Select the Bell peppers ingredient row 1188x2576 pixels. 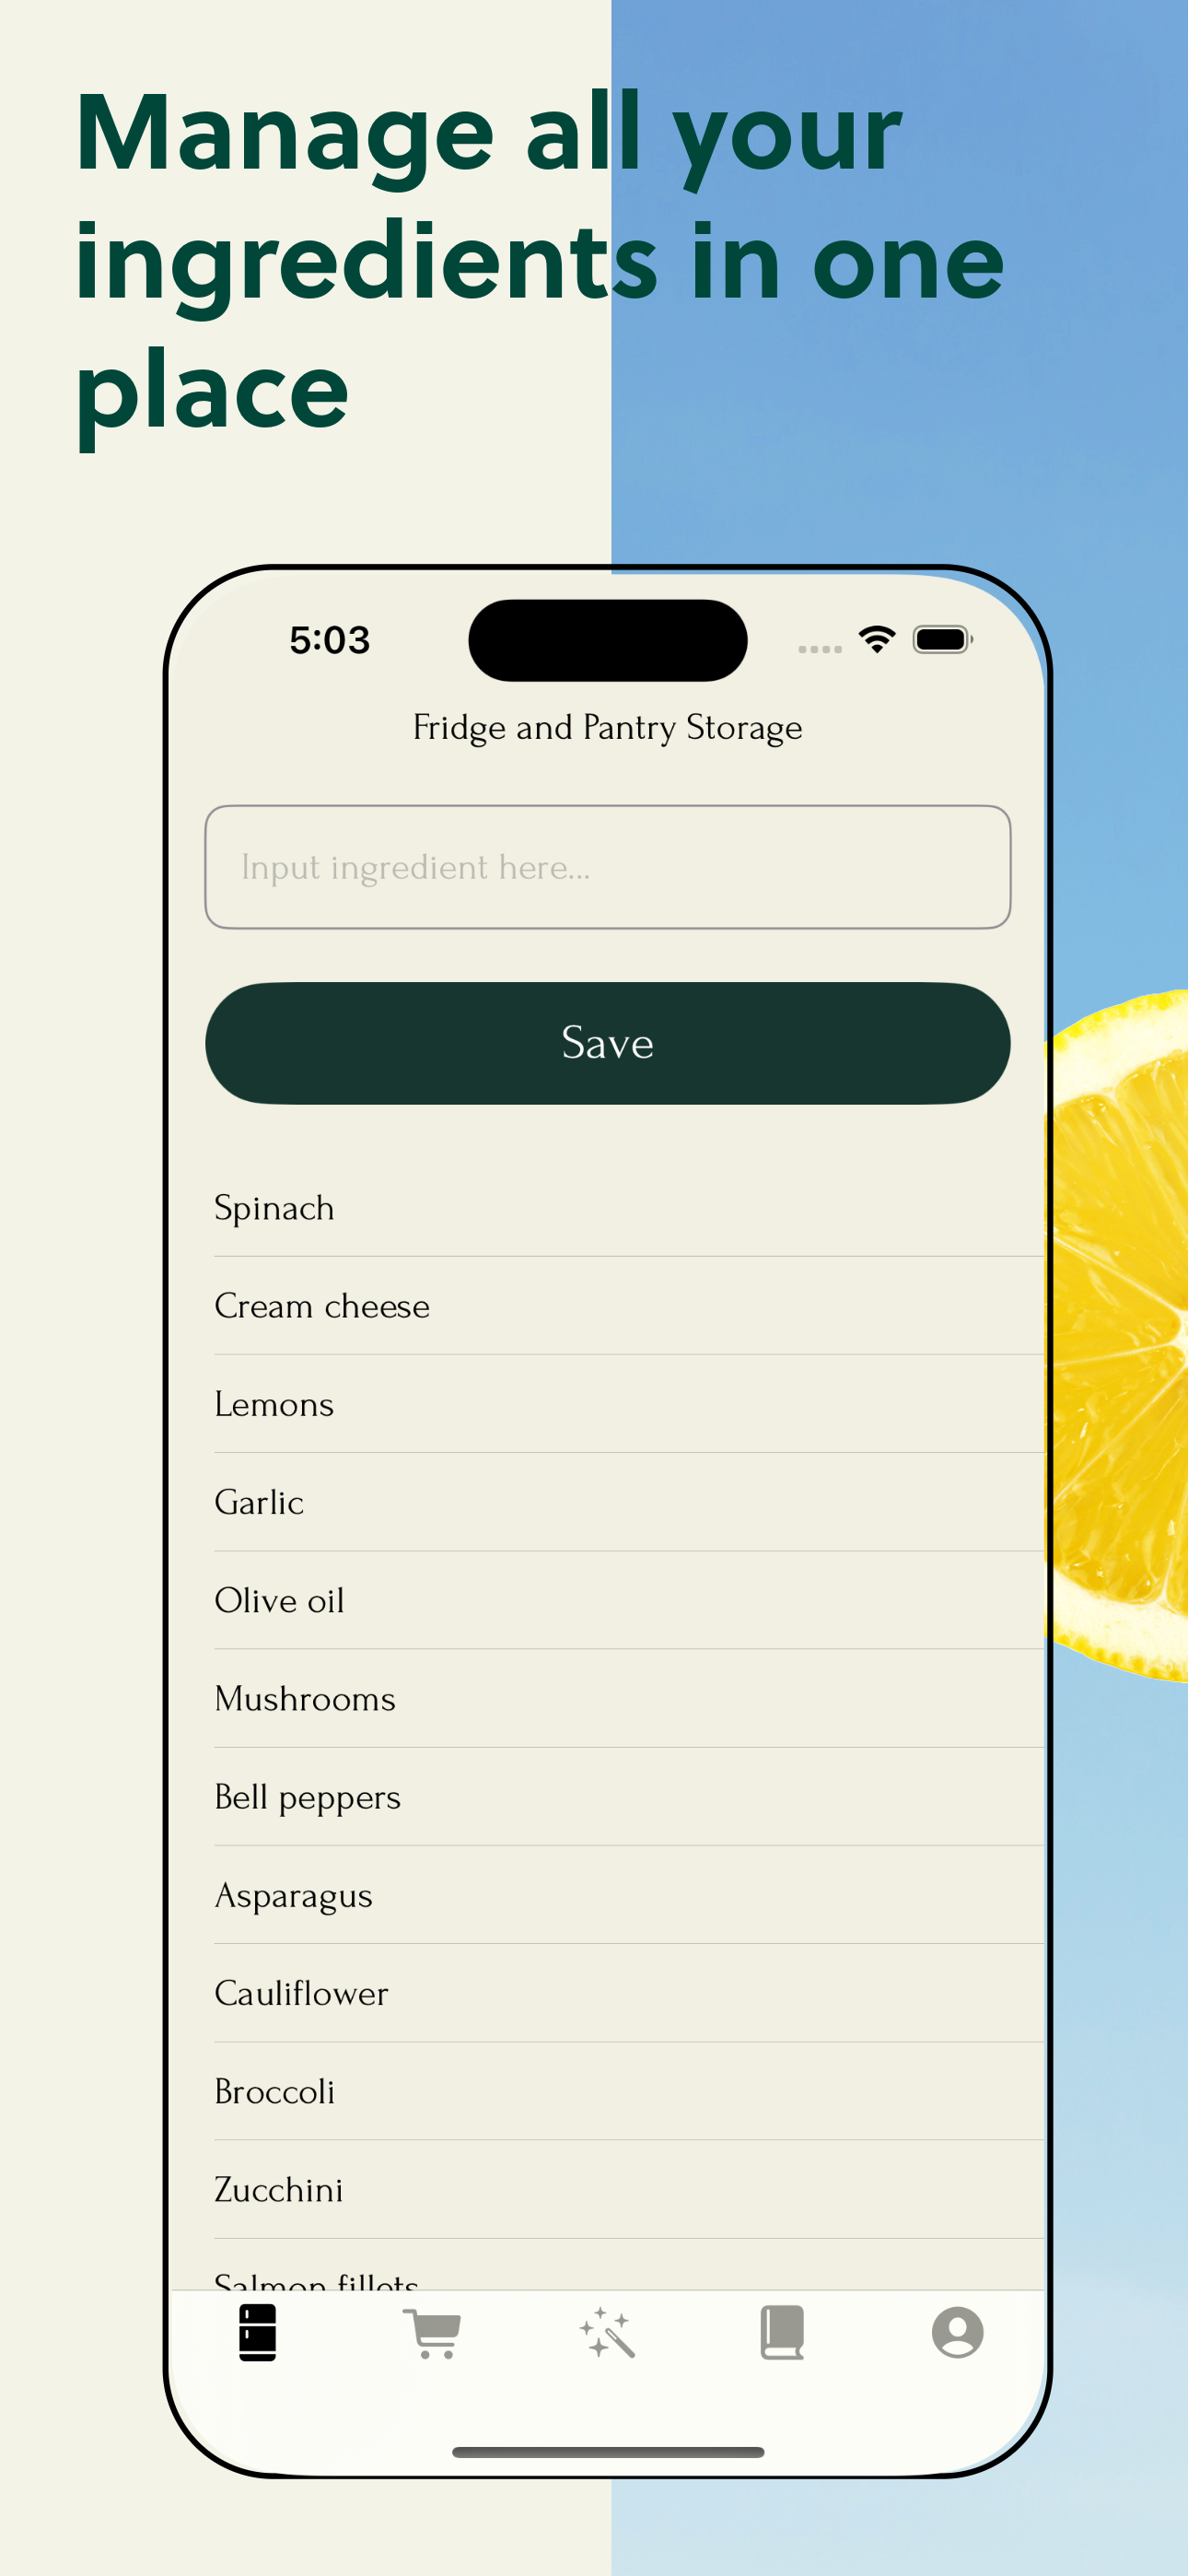click(629, 1797)
